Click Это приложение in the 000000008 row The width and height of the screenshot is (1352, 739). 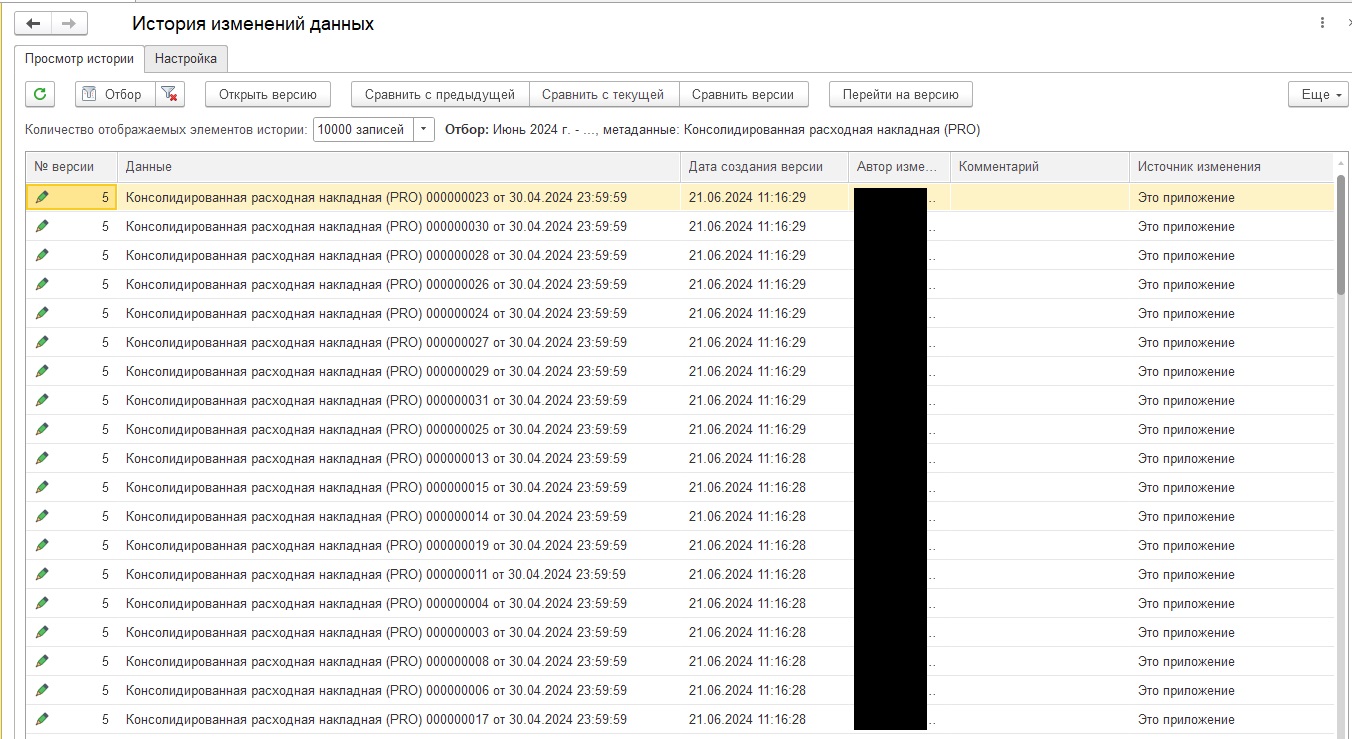click(x=1186, y=661)
